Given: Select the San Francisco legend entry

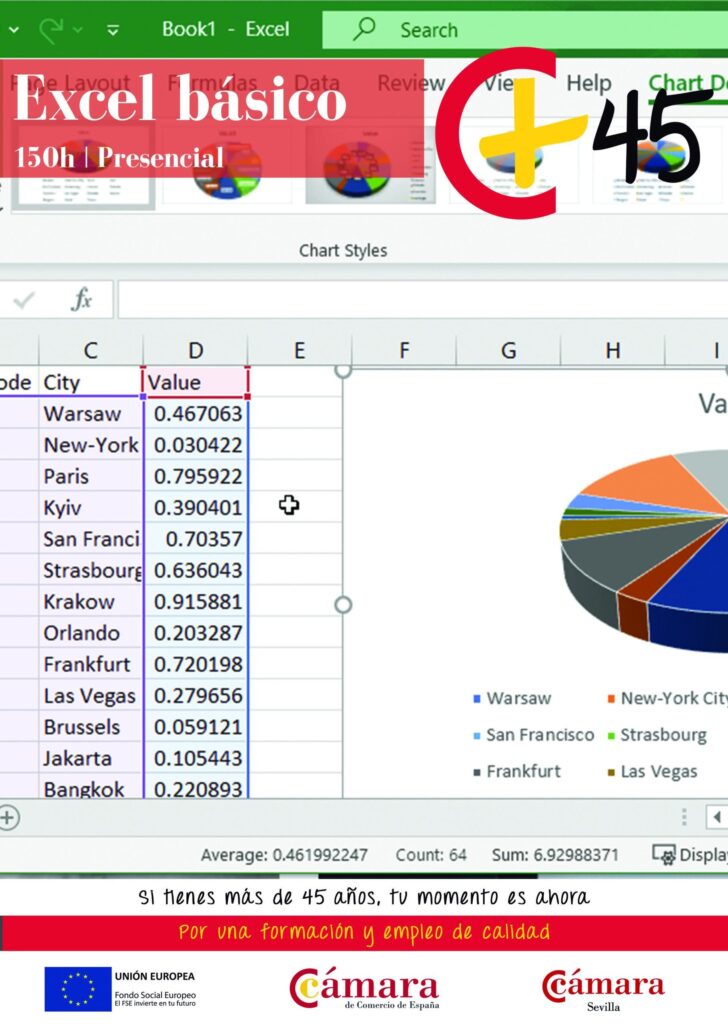Looking at the screenshot, I should [539, 735].
